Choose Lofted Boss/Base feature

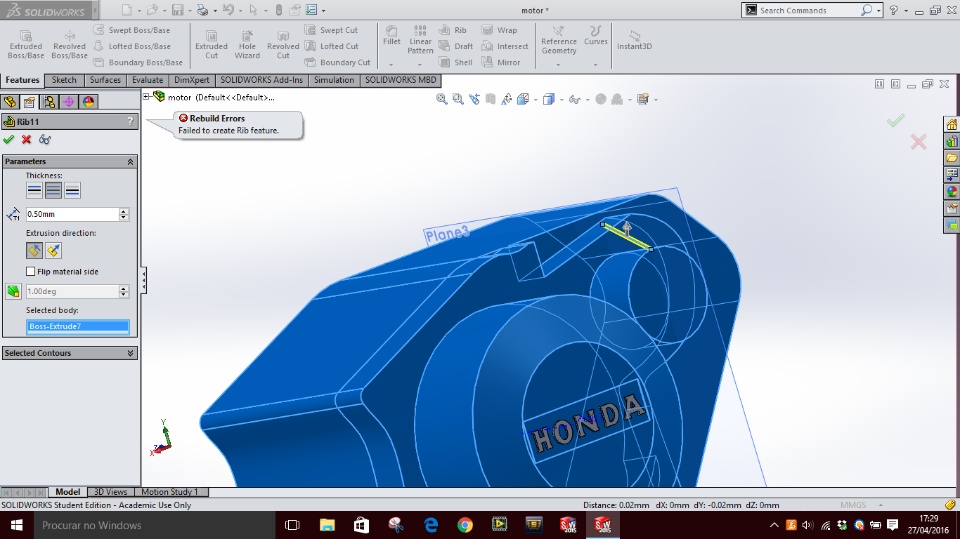pos(132,46)
